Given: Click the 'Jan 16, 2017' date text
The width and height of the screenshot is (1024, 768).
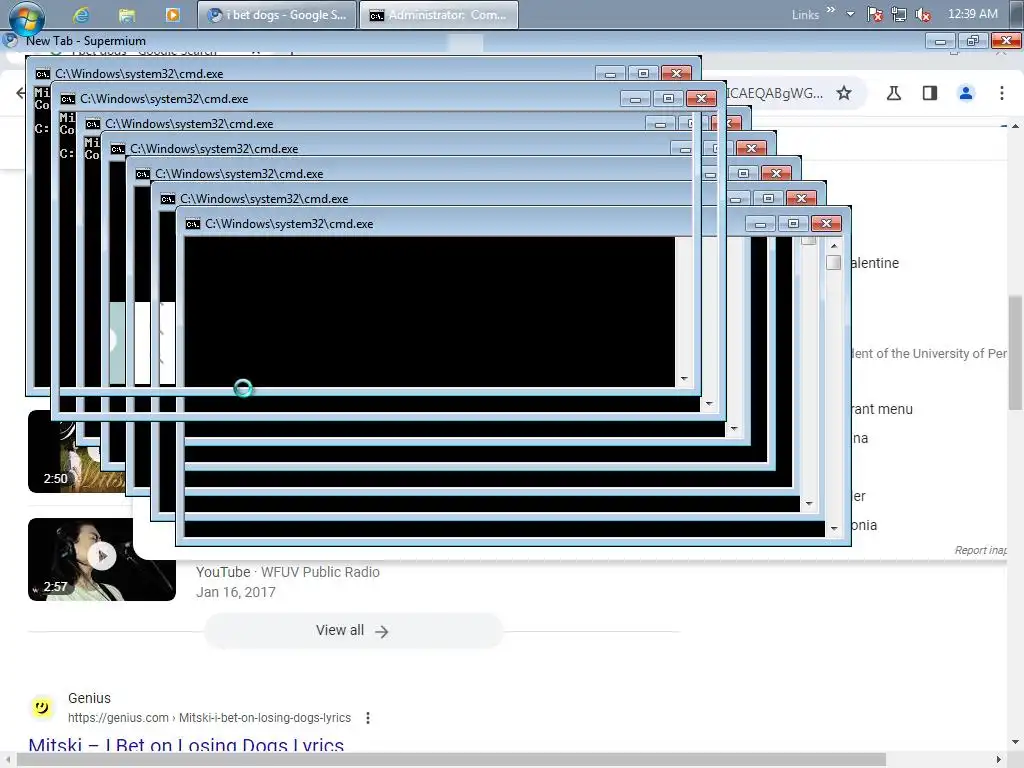Looking at the screenshot, I should tap(236, 592).
